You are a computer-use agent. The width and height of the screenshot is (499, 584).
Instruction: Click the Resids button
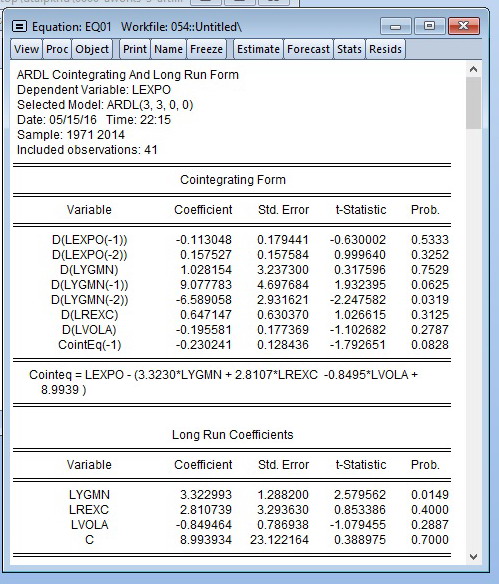(x=385, y=49)
